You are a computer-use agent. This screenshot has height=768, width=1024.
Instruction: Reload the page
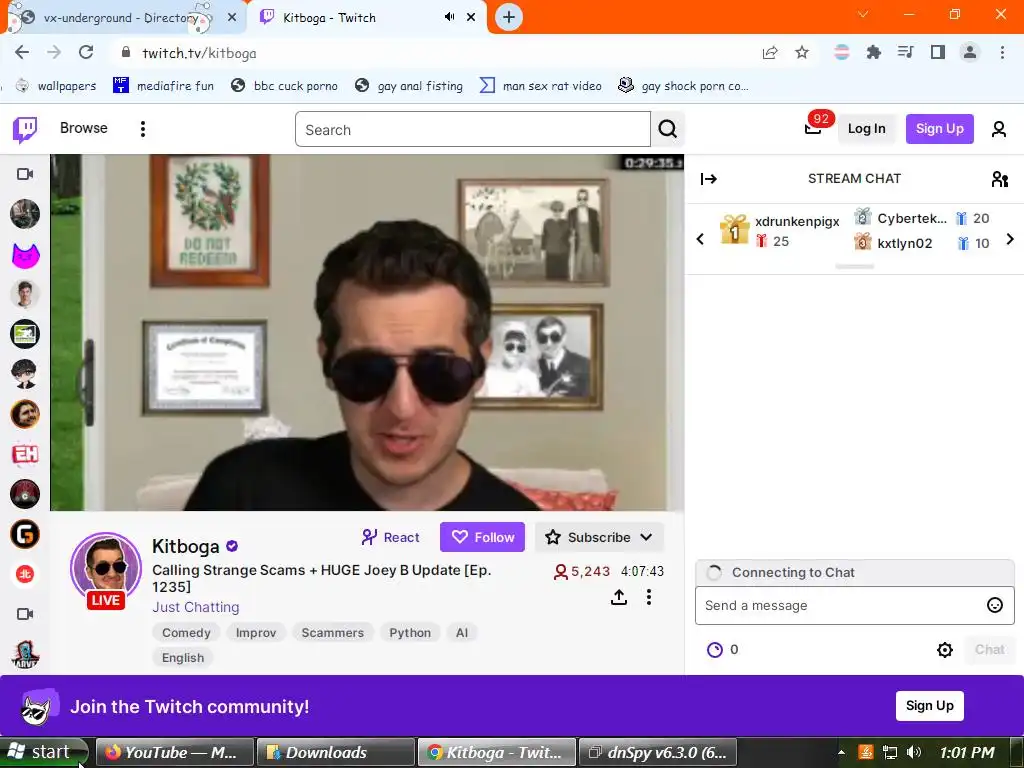[86, 52]
